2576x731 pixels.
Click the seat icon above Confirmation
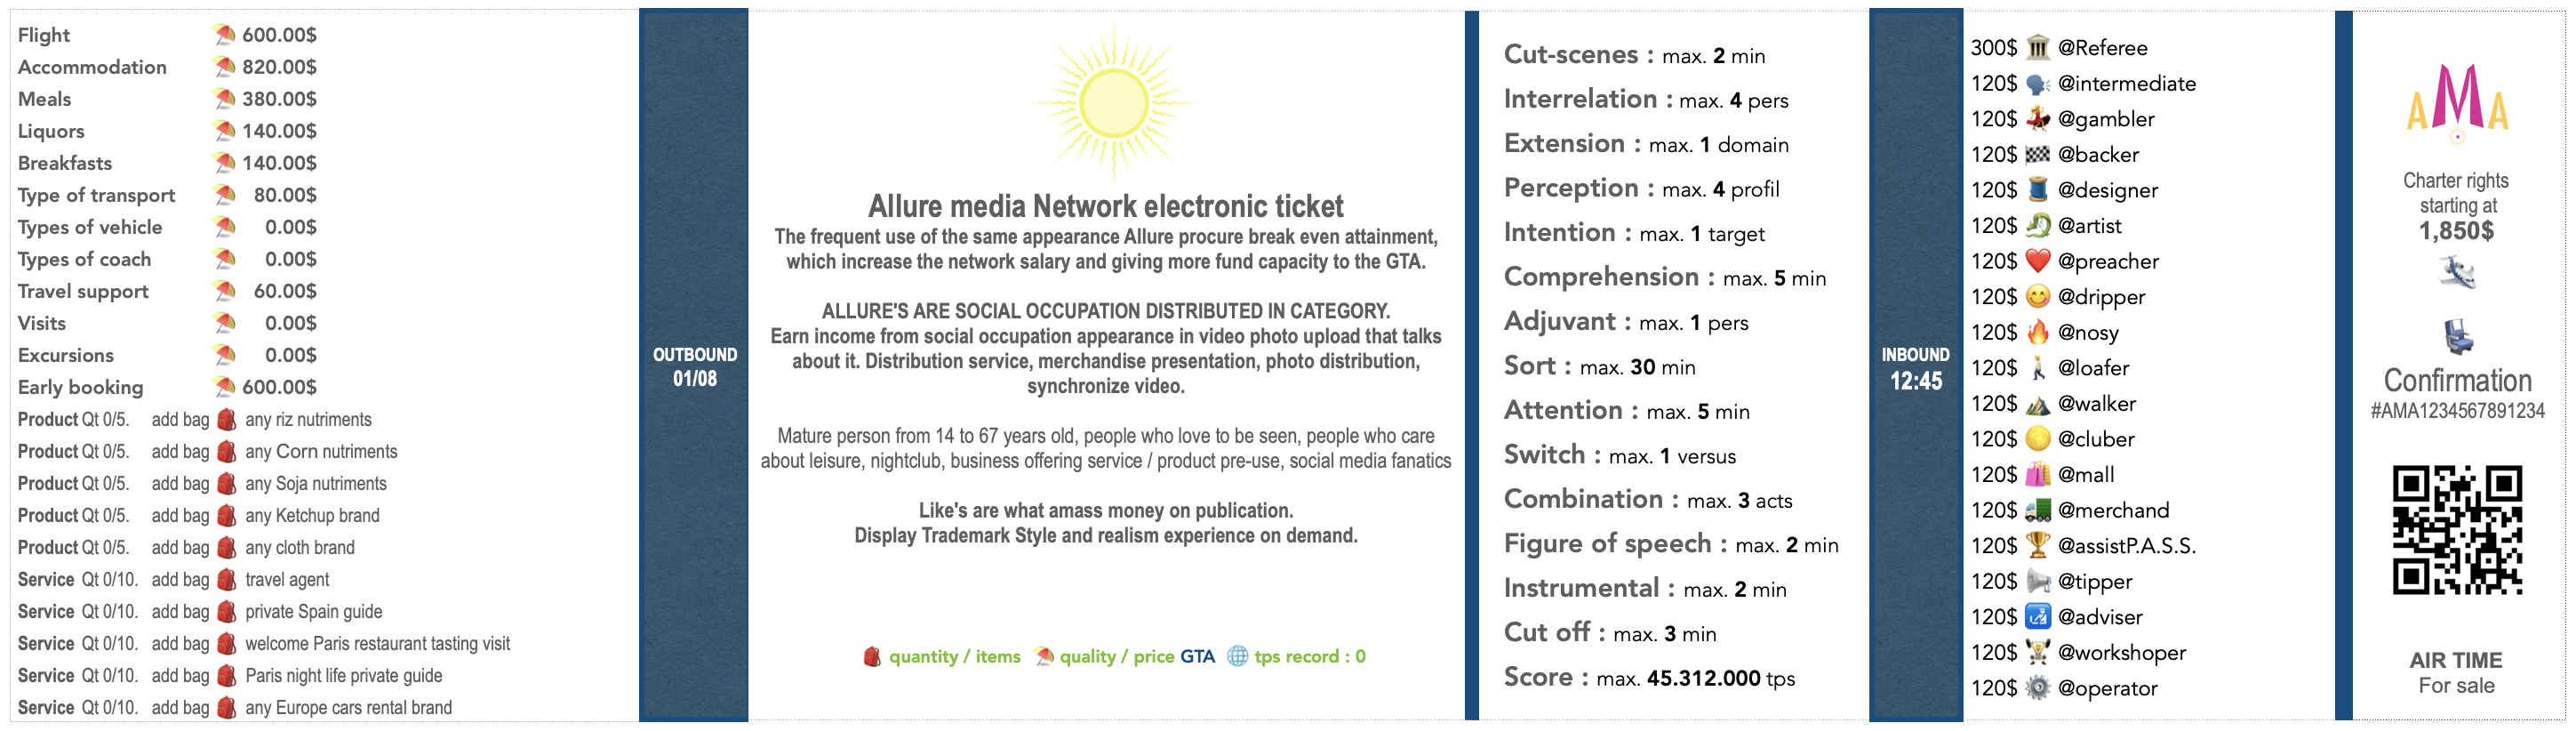[2457, 337]
